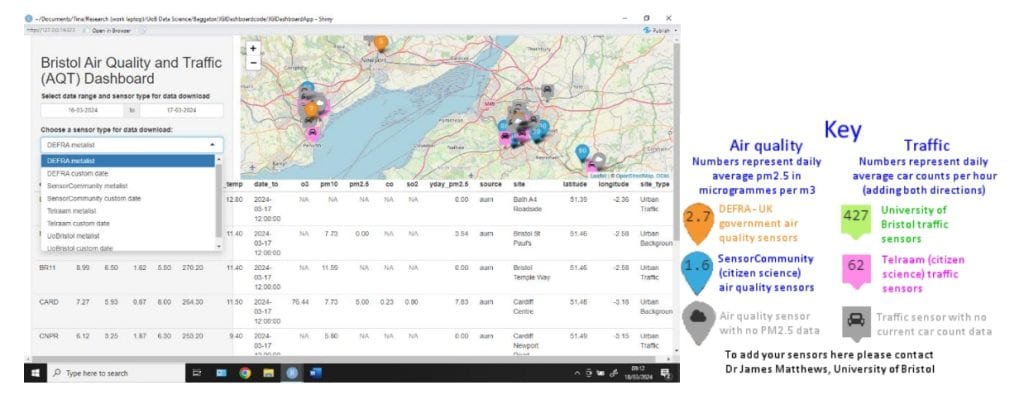
Task: Select the grey cloud marker near Bath
Action: pos(598,159)
